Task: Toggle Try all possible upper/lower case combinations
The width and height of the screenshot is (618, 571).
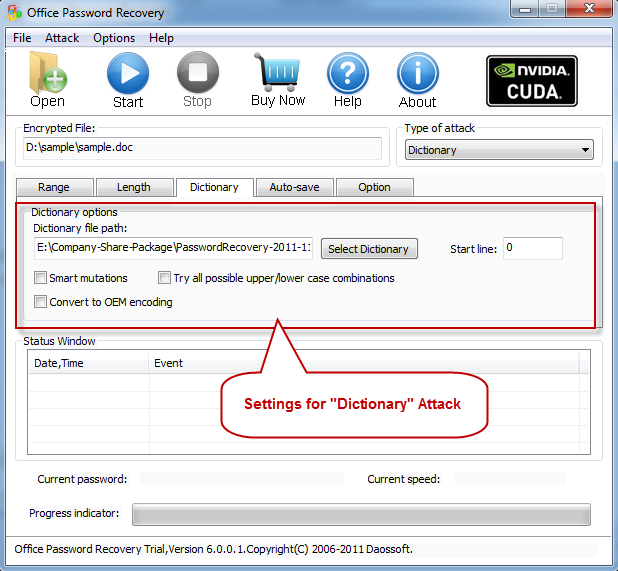Action: [x=164, y=278]
